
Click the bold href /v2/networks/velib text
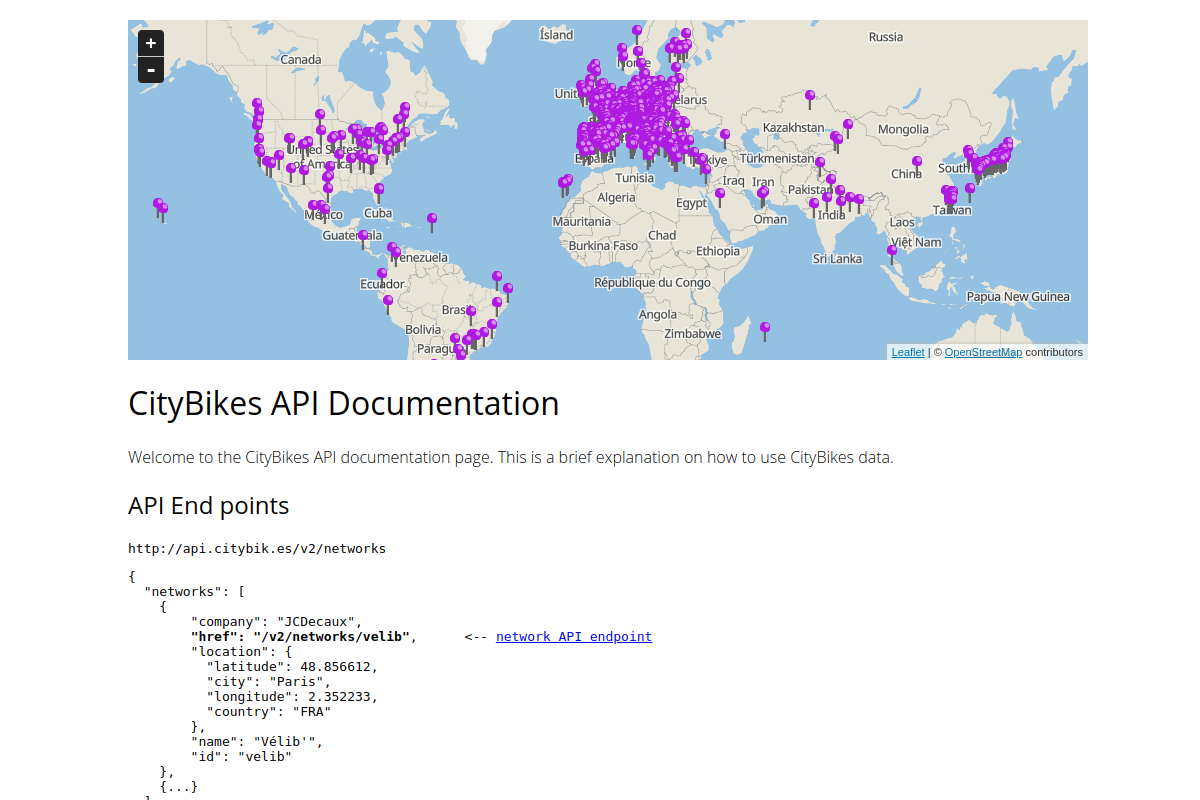pos(300,636)
